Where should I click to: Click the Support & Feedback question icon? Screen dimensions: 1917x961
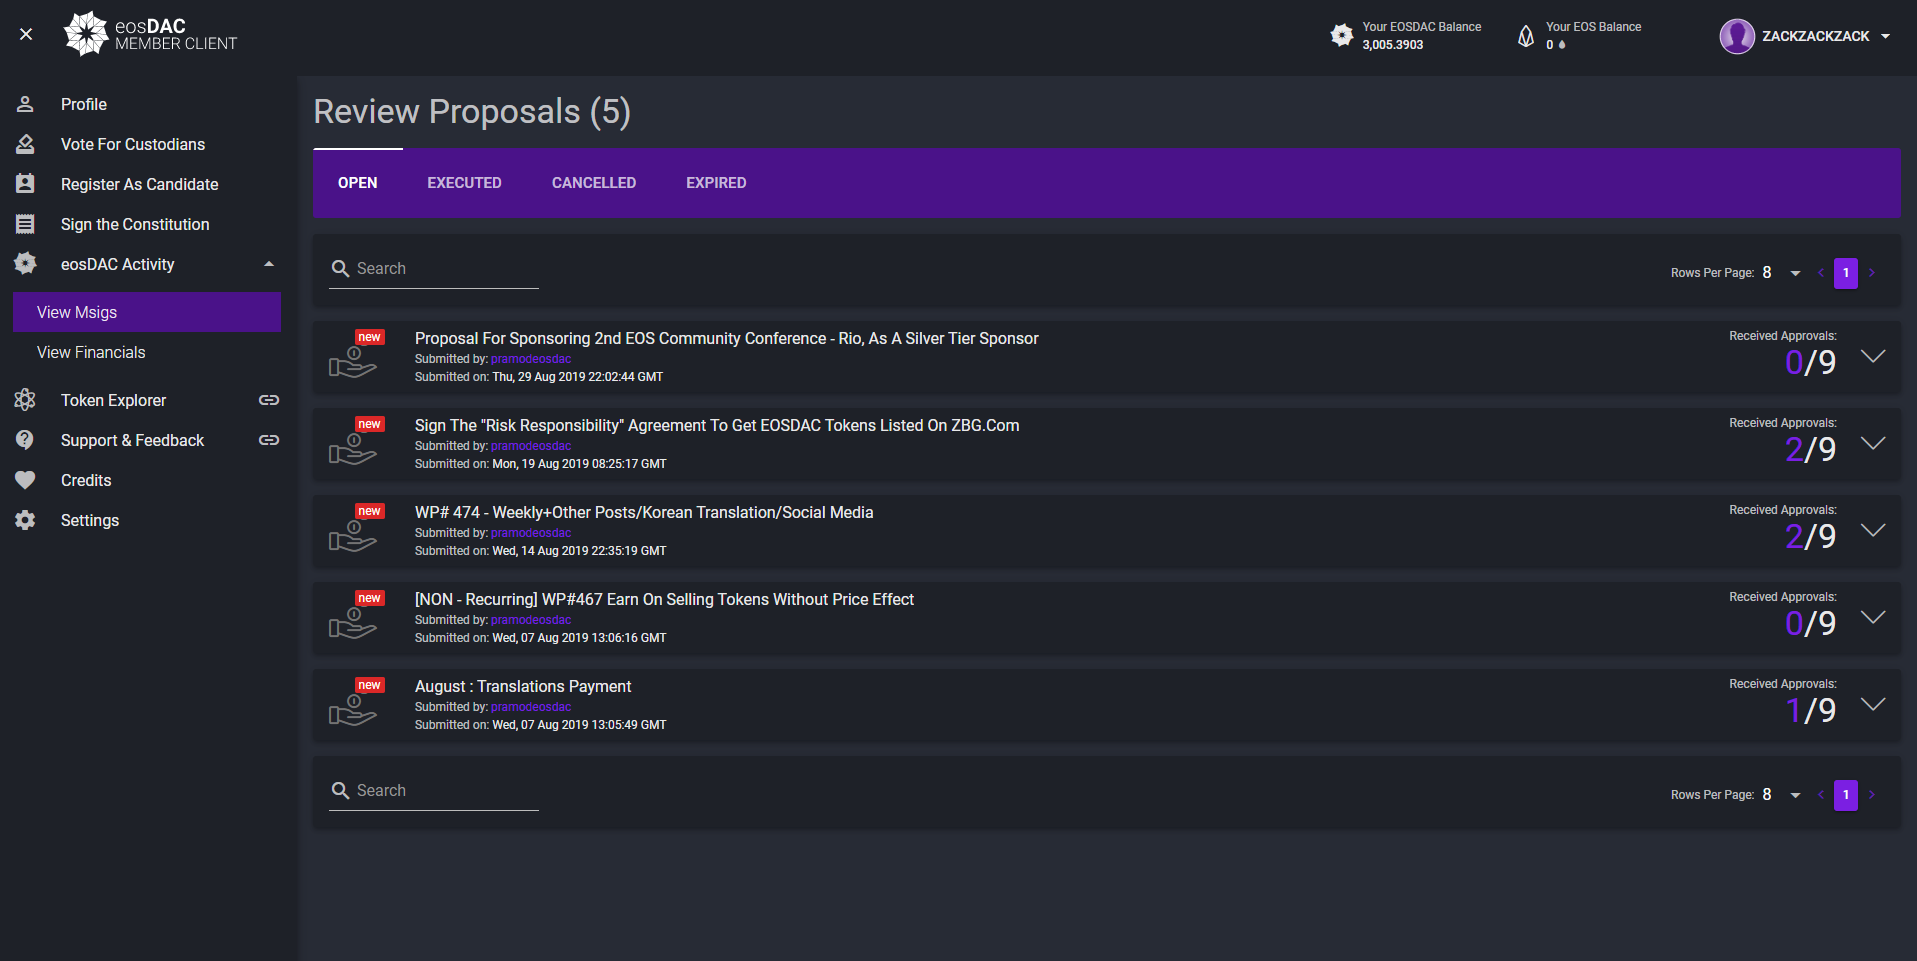point(25,440)
